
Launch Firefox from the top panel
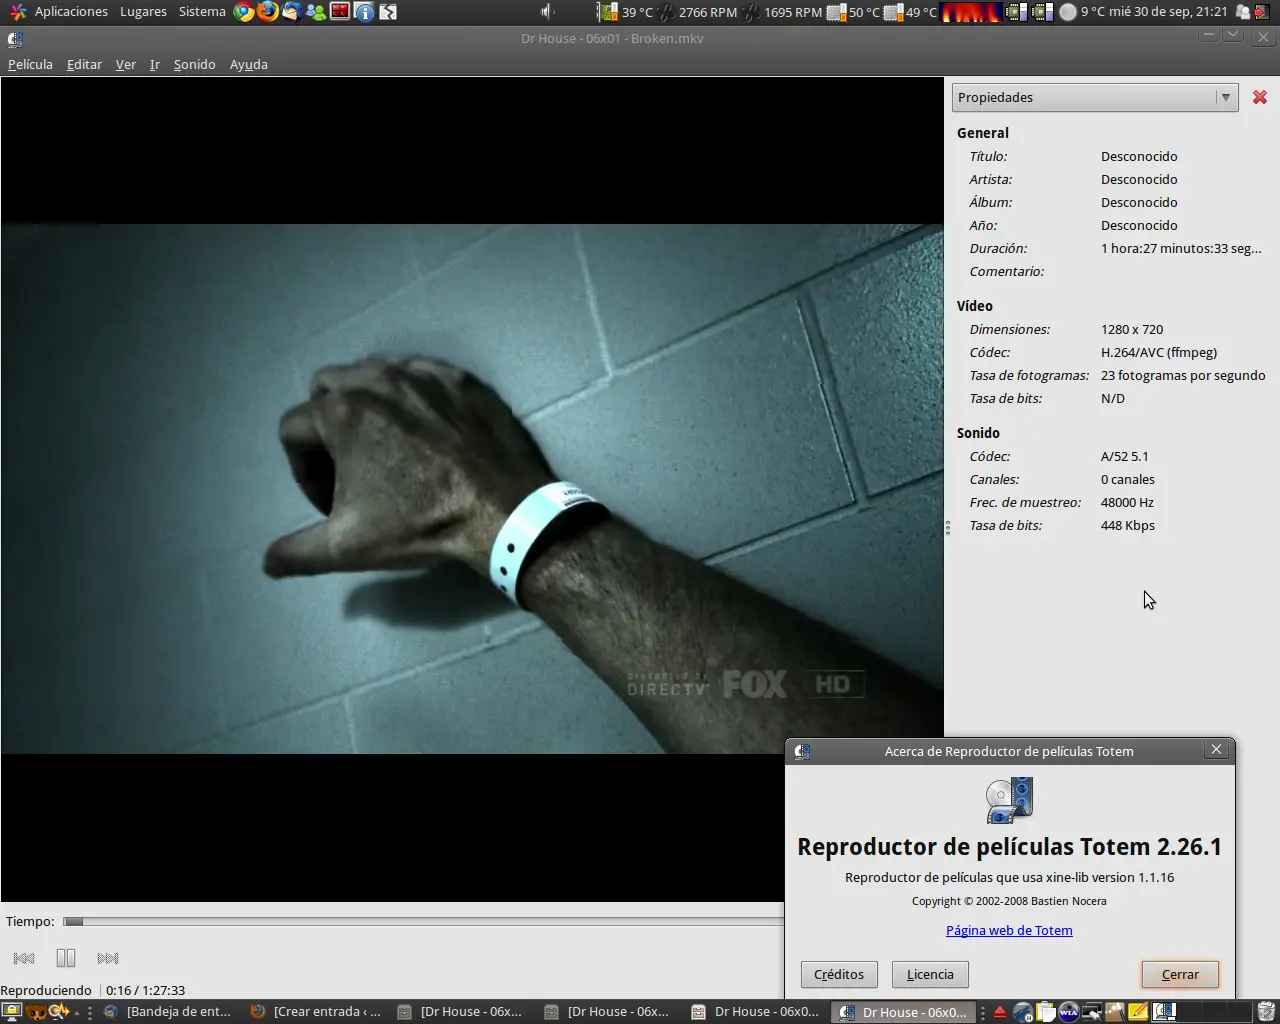268,12
